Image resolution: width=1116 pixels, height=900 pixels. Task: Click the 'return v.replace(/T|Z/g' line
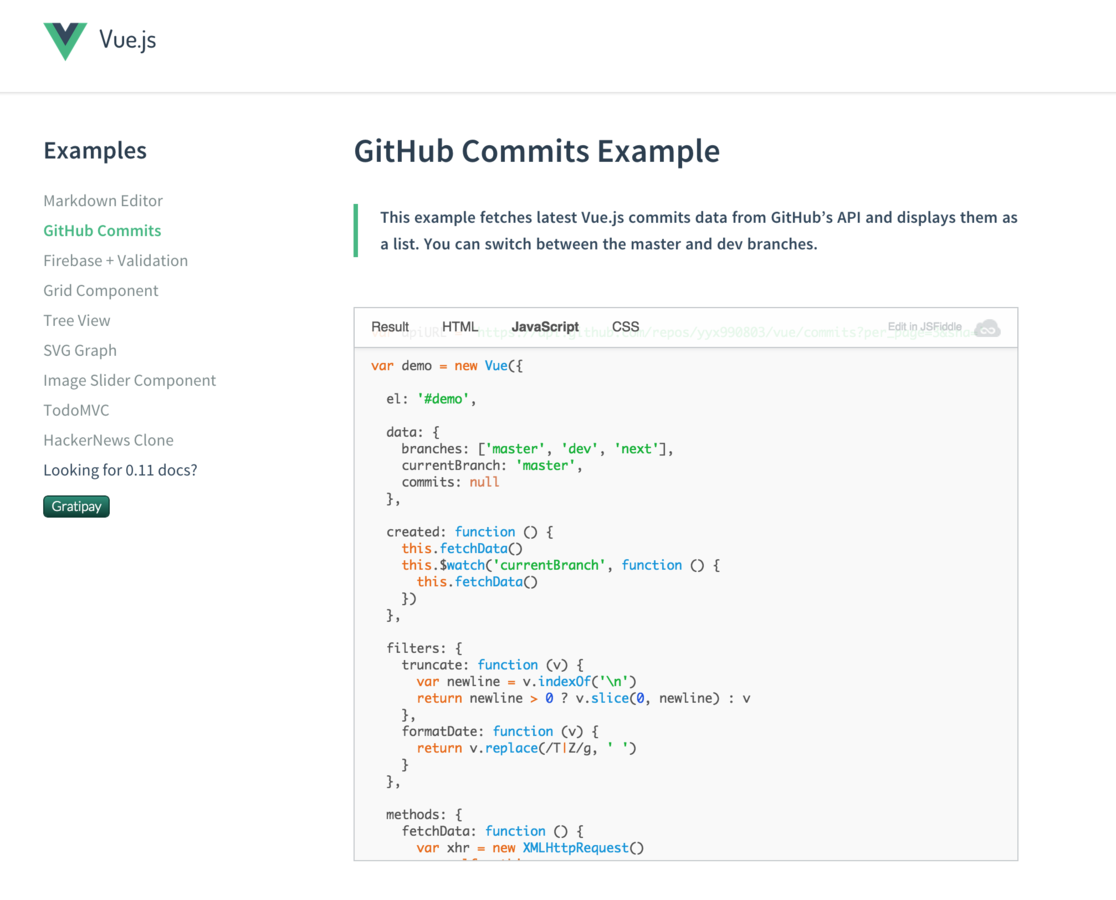[x=527, y=748]
